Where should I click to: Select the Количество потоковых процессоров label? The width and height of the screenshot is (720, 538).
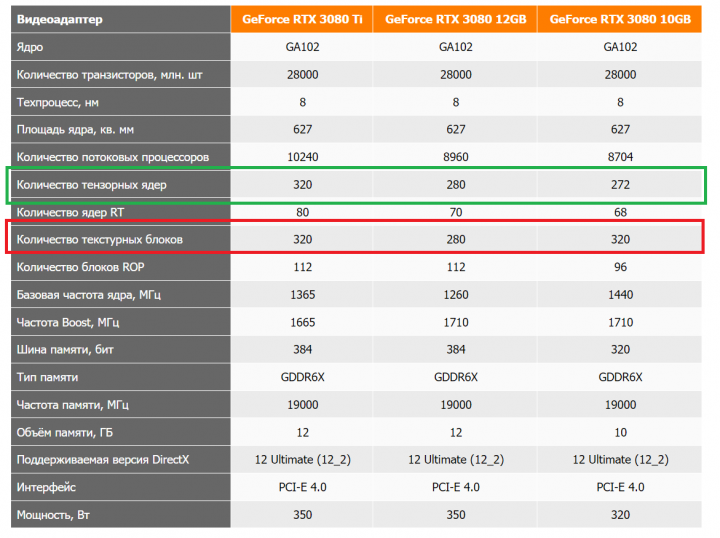pos(113,157)
